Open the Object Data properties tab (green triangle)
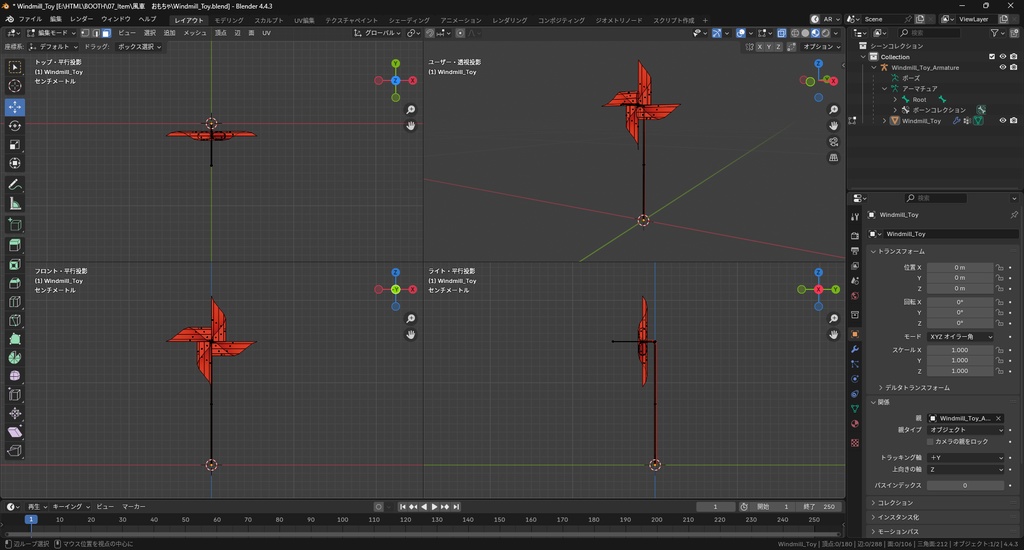This screenshot has width=1024, height=550. 855,409
